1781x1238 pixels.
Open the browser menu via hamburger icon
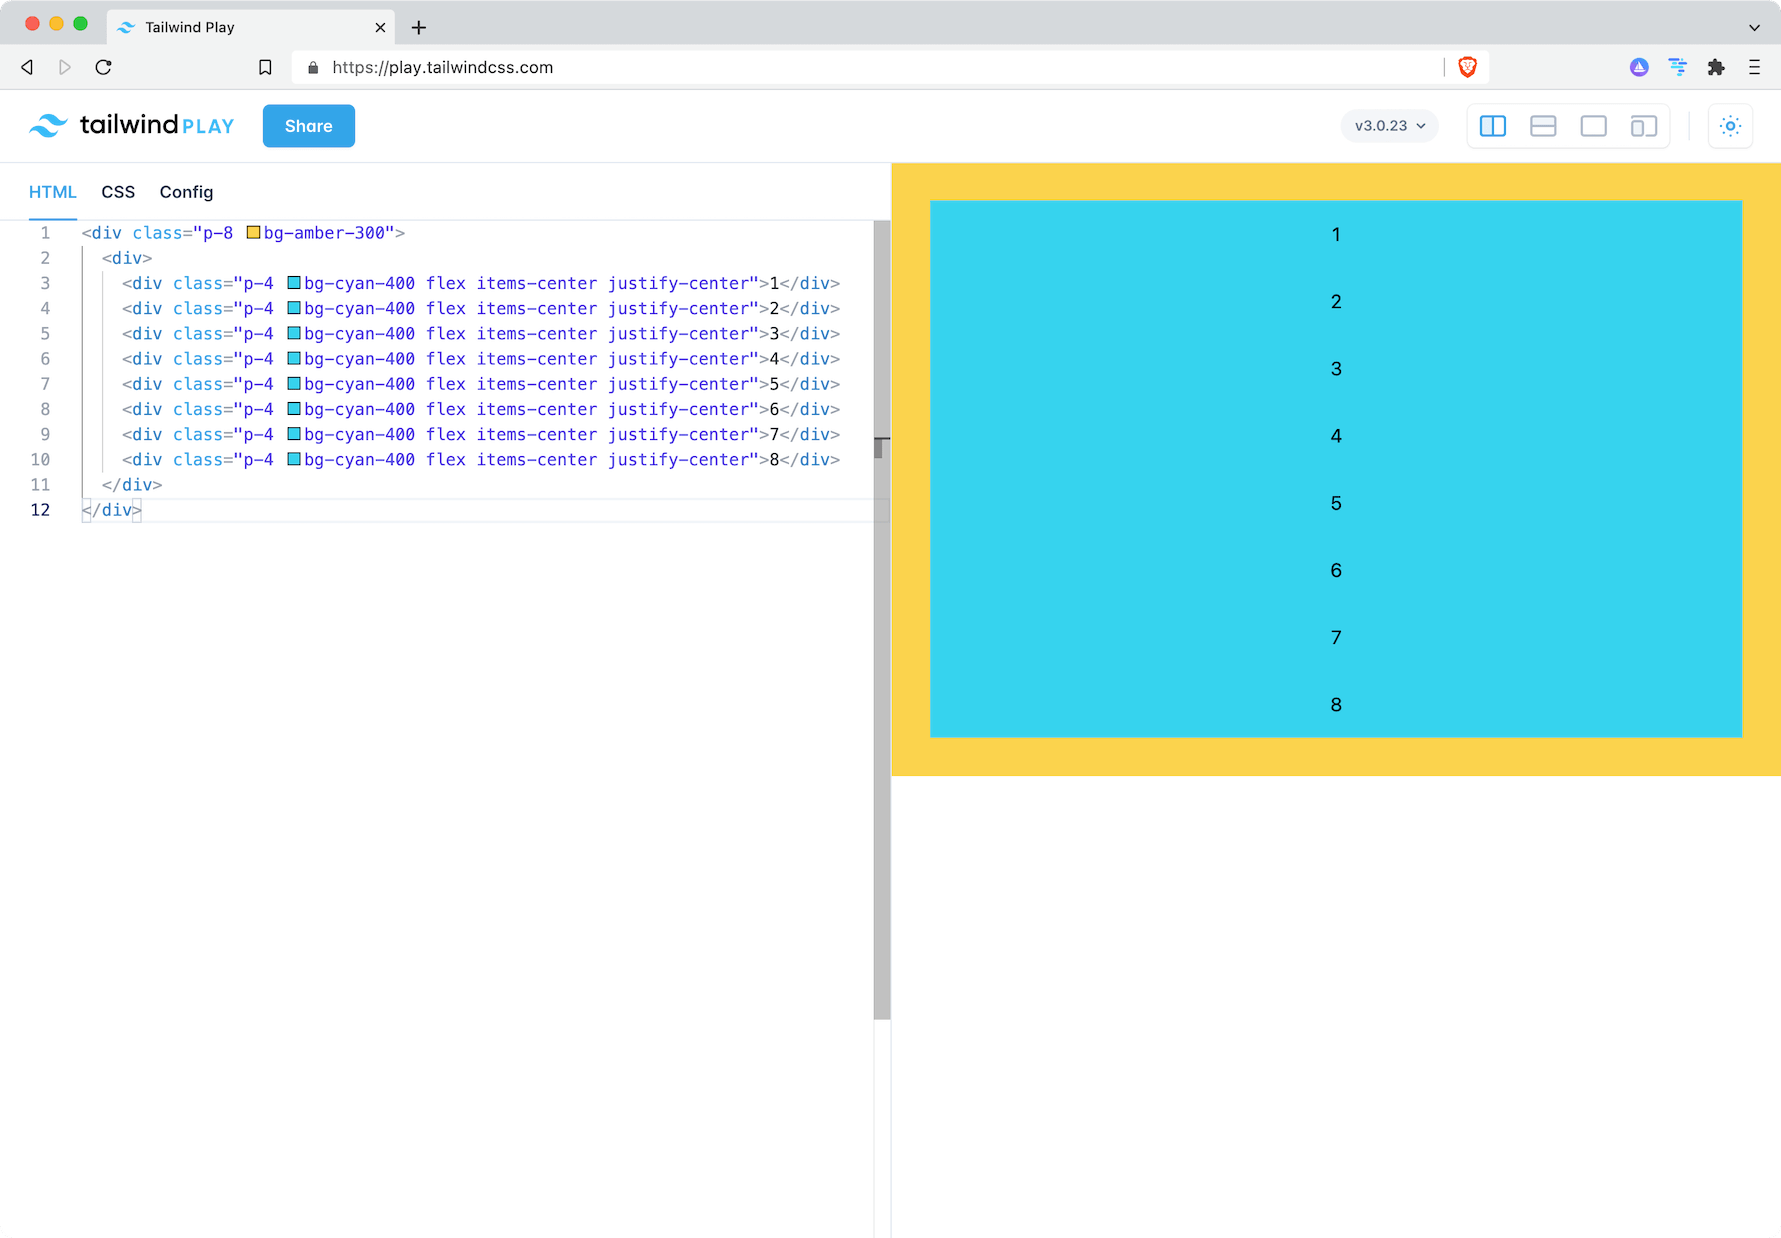point(1755,67)
